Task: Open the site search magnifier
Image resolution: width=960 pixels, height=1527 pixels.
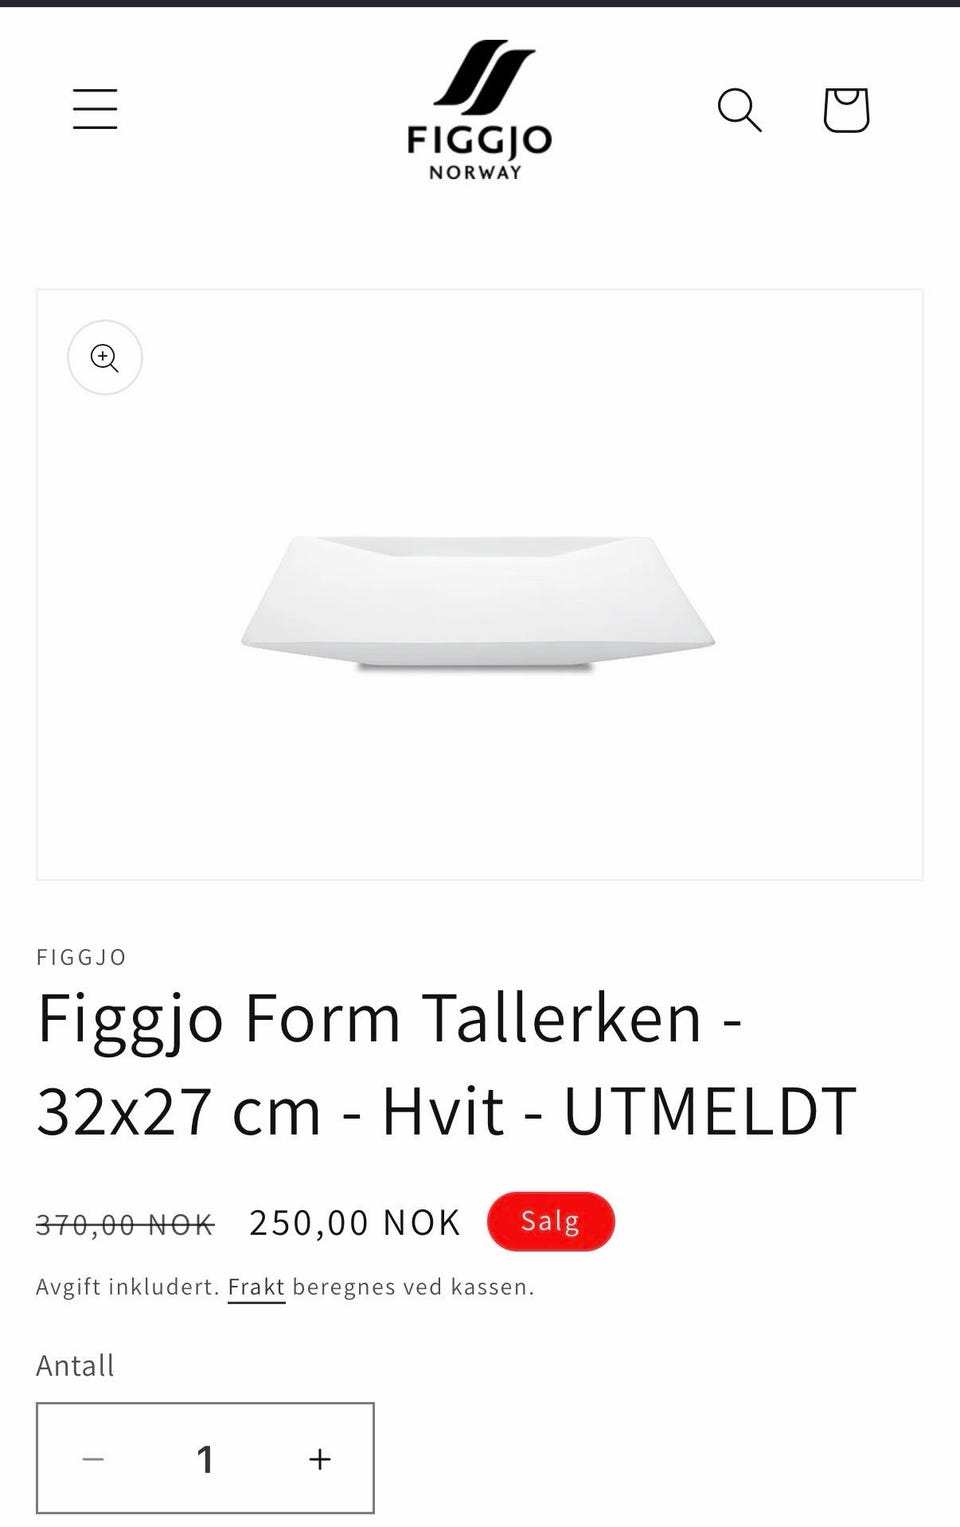Action: click(x=740, y=109)
